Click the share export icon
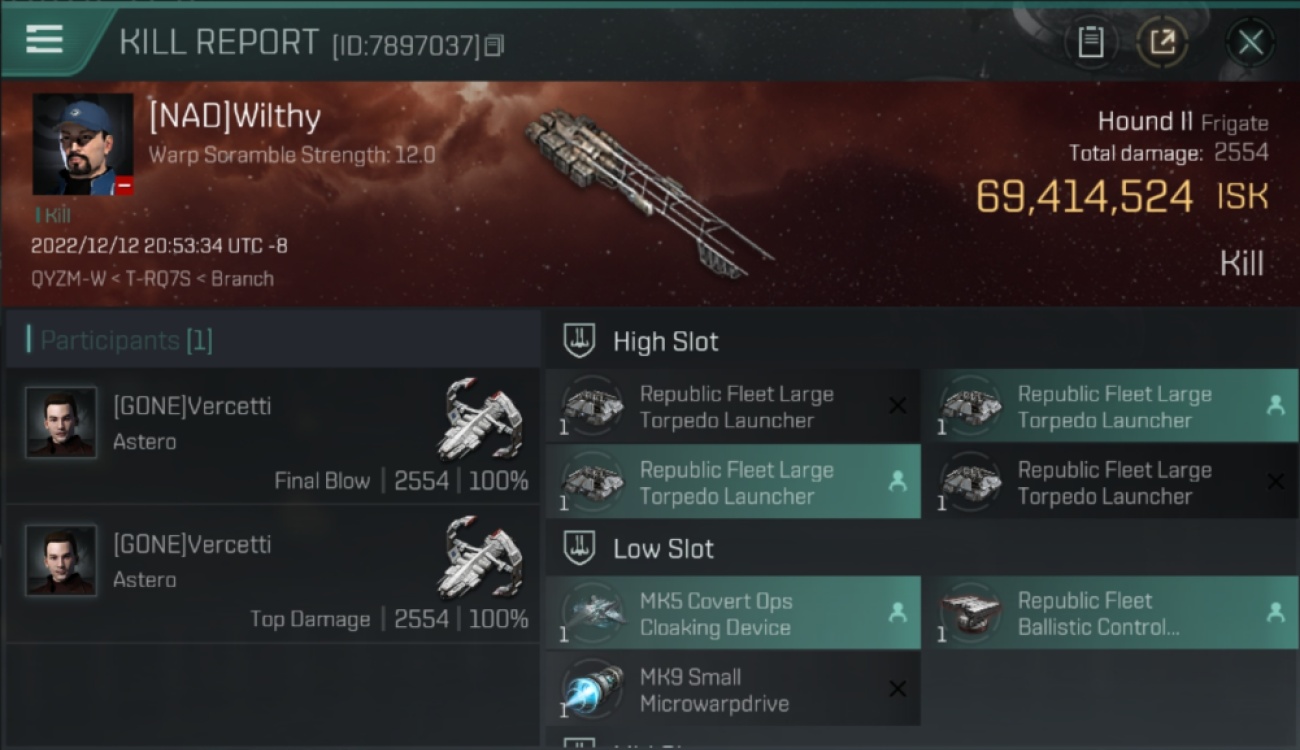This screenshot has width=1300, height=750. click(x=1162, y=43)
